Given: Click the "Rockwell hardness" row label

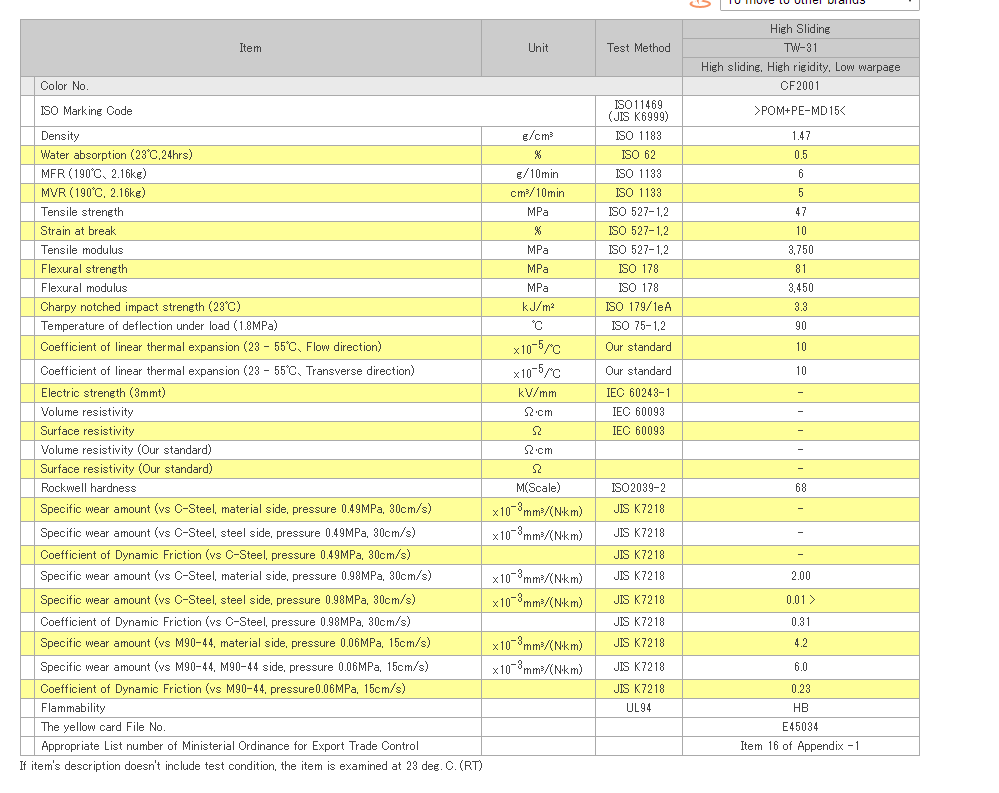Looking at the screenshot, I should click(x=89, y=488).
